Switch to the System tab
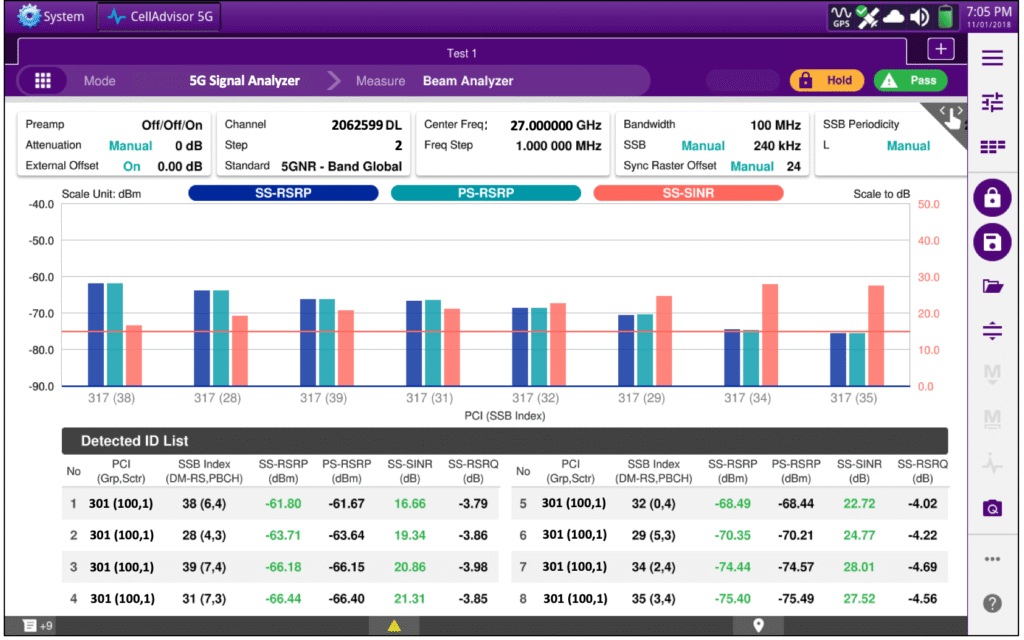 51,17
